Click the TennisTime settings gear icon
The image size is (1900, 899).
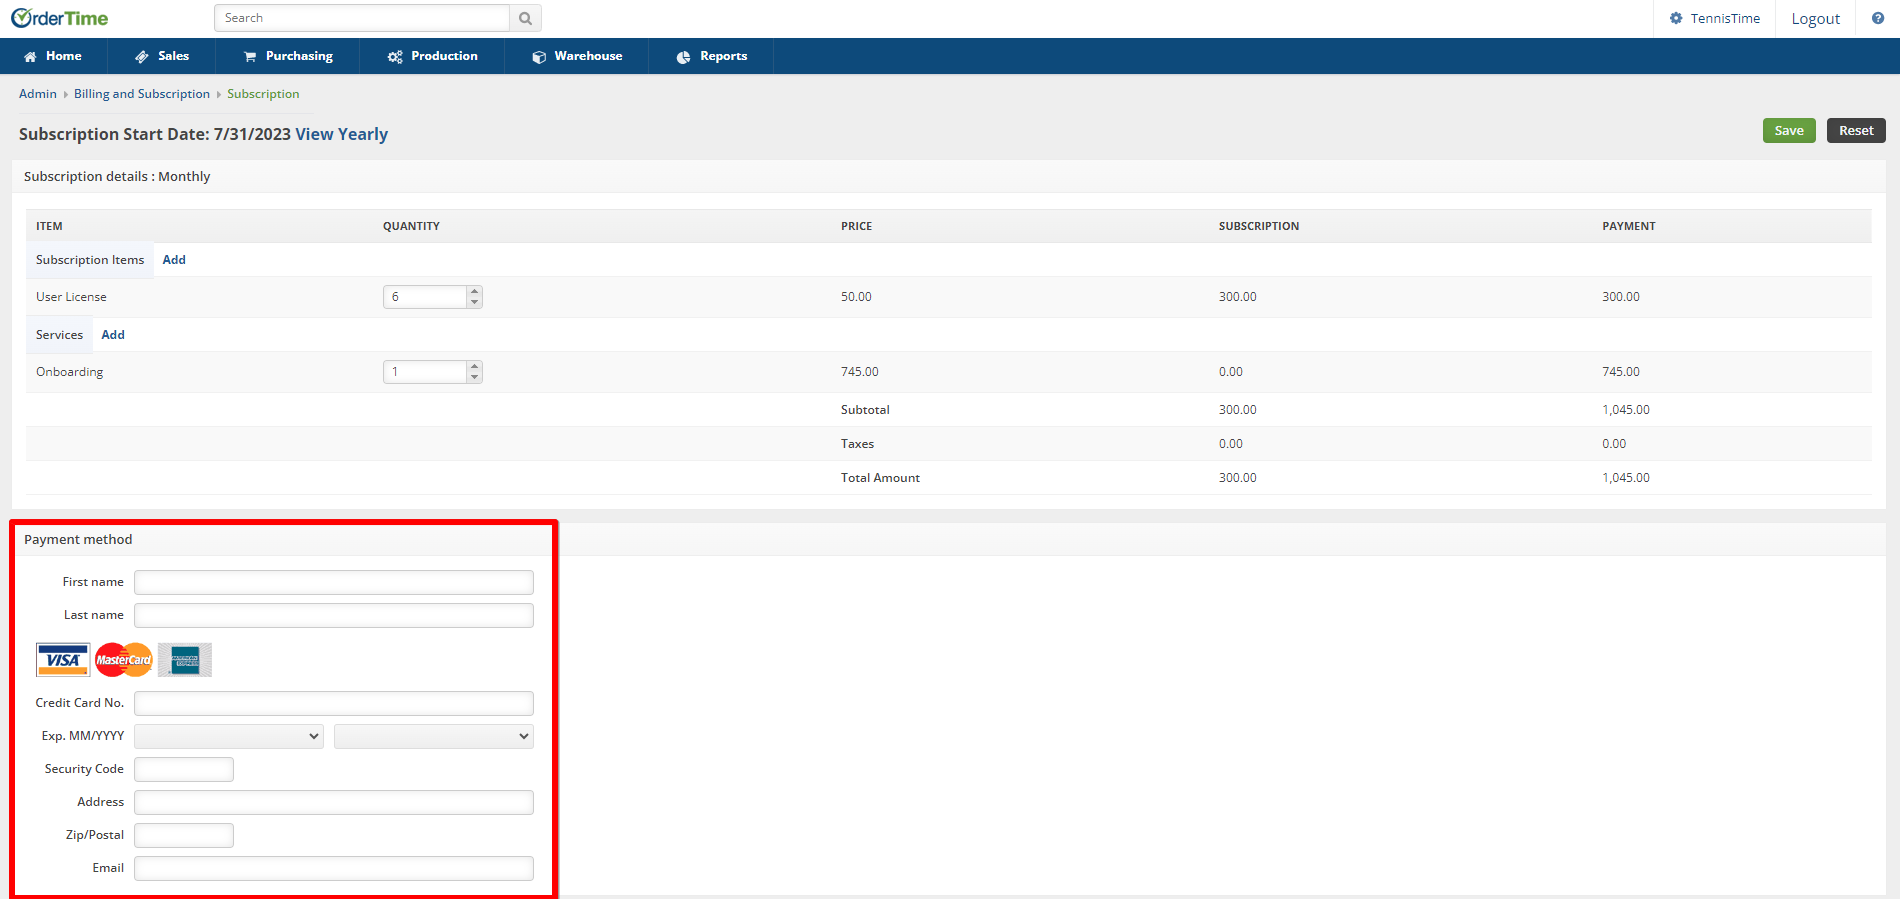click(x=1676, y=18)
